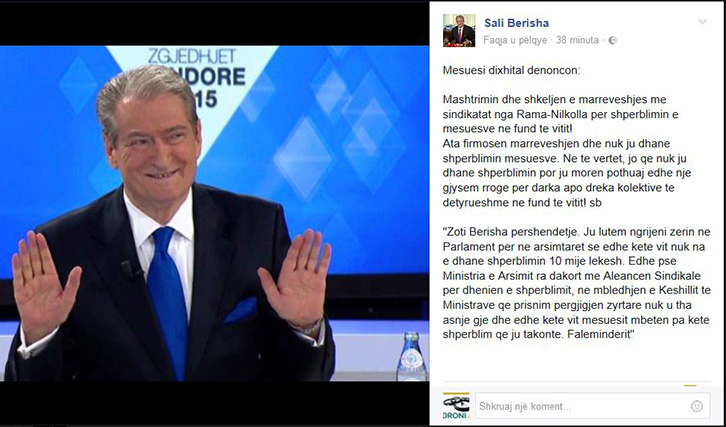Open the "38 minuta" timestamp link
This screenshot has height=427, width=726.
[577, 40]
